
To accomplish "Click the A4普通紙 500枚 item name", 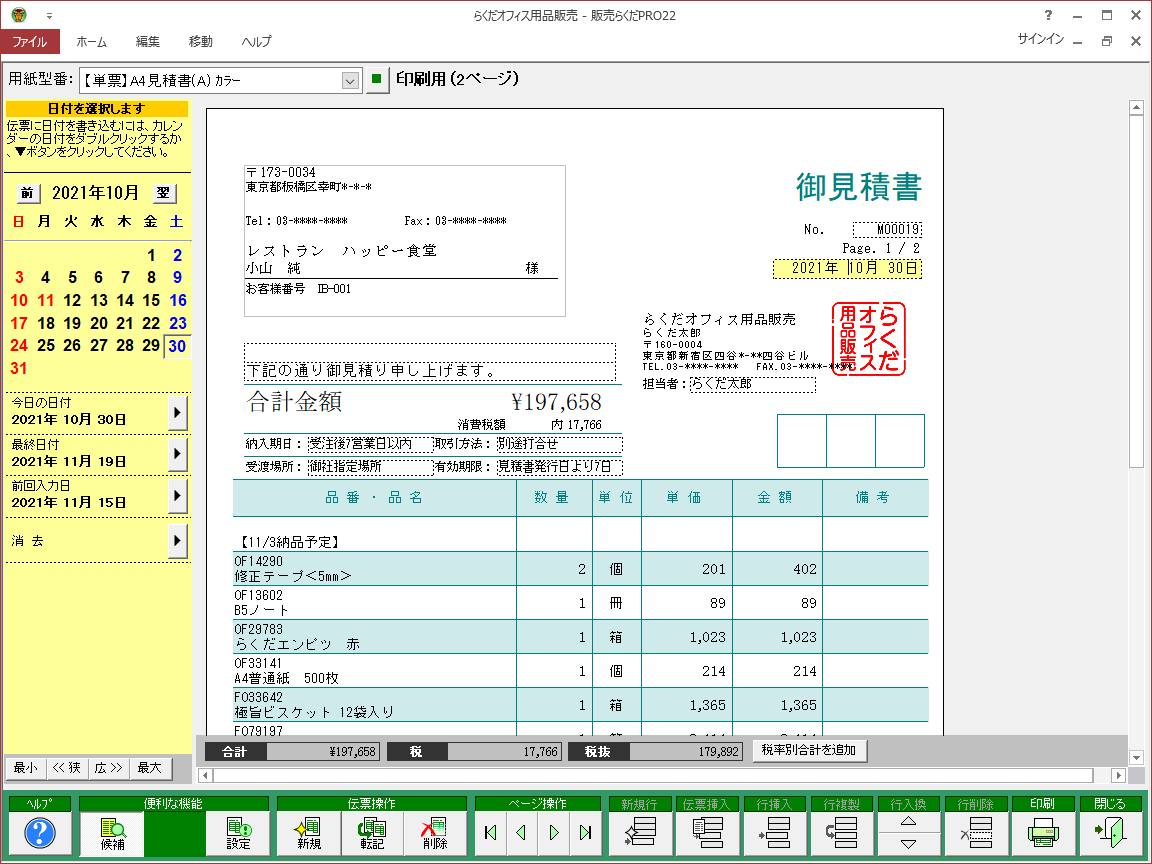I will click(x=287, y=678).
